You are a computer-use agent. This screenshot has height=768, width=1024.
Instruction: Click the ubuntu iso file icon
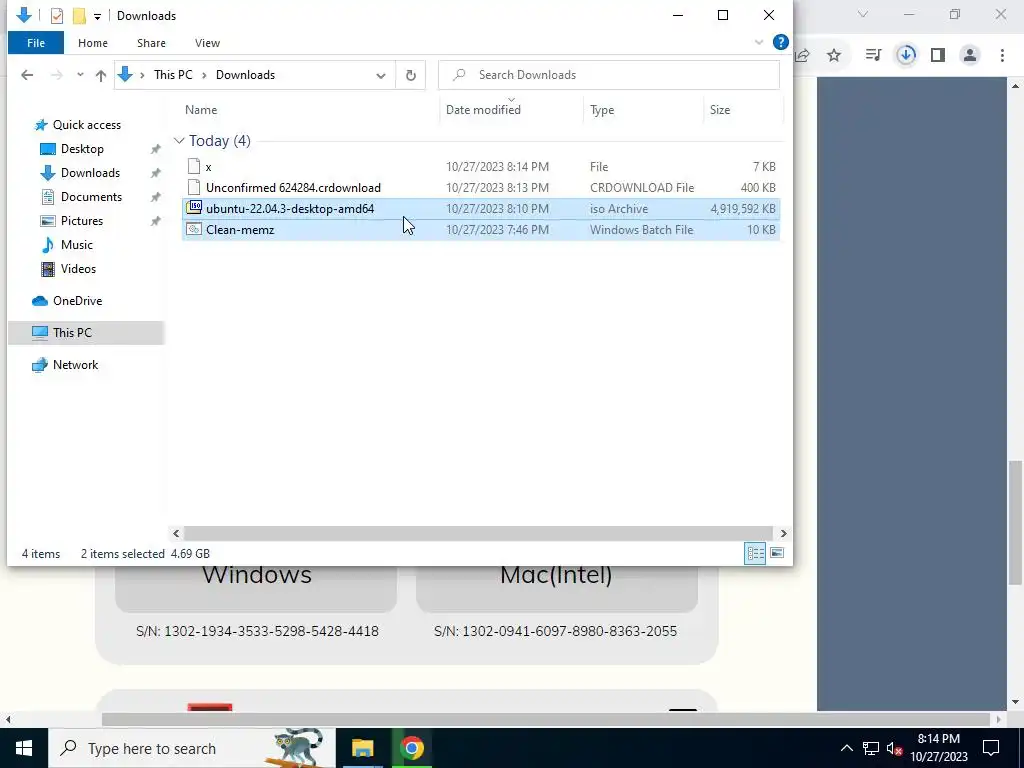click(x=194, y=208)
